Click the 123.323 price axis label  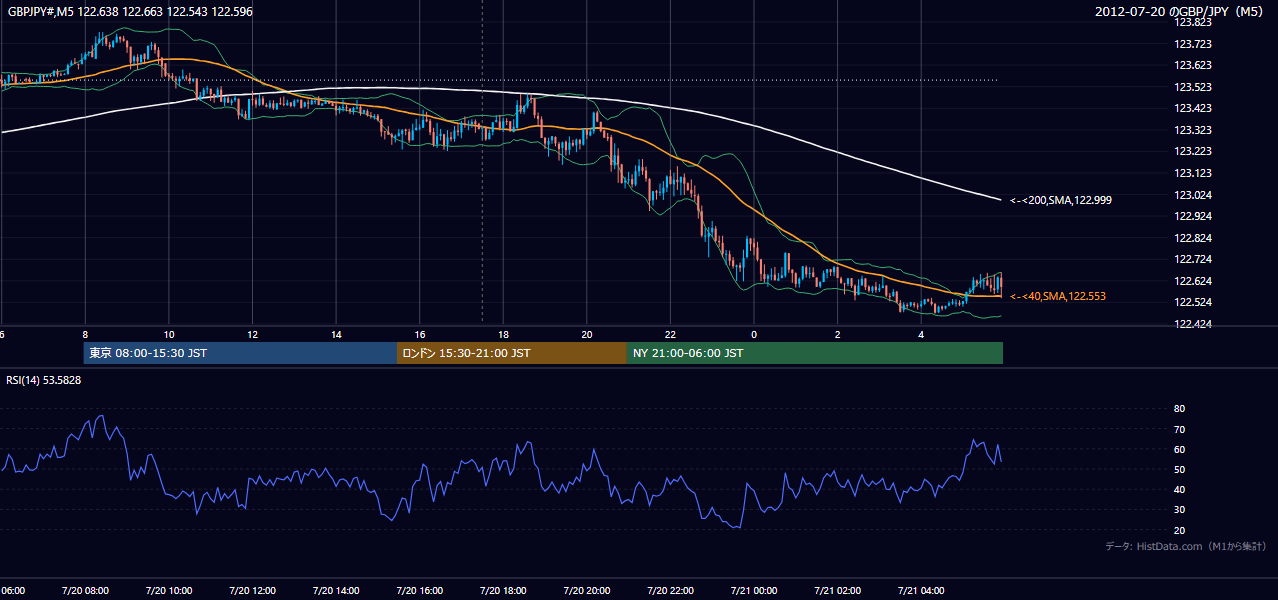[1192, 130]
